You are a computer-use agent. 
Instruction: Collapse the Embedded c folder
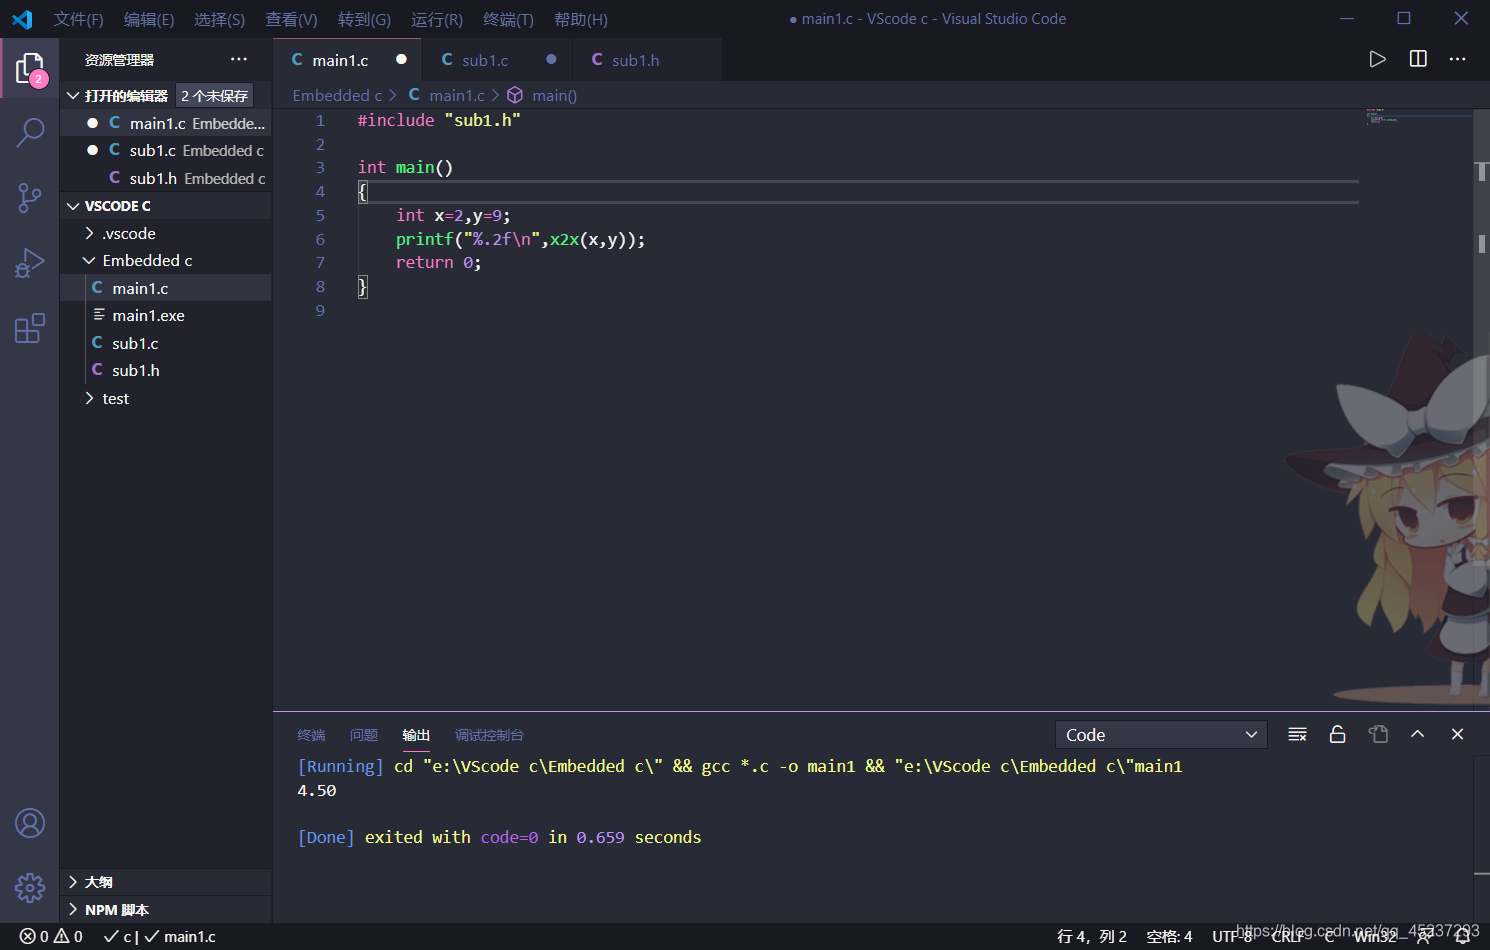point(166,260)
